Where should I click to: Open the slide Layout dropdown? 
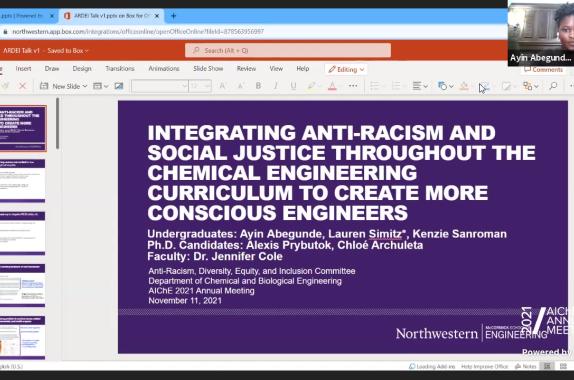pyautogui.click(x=100, y=86)
